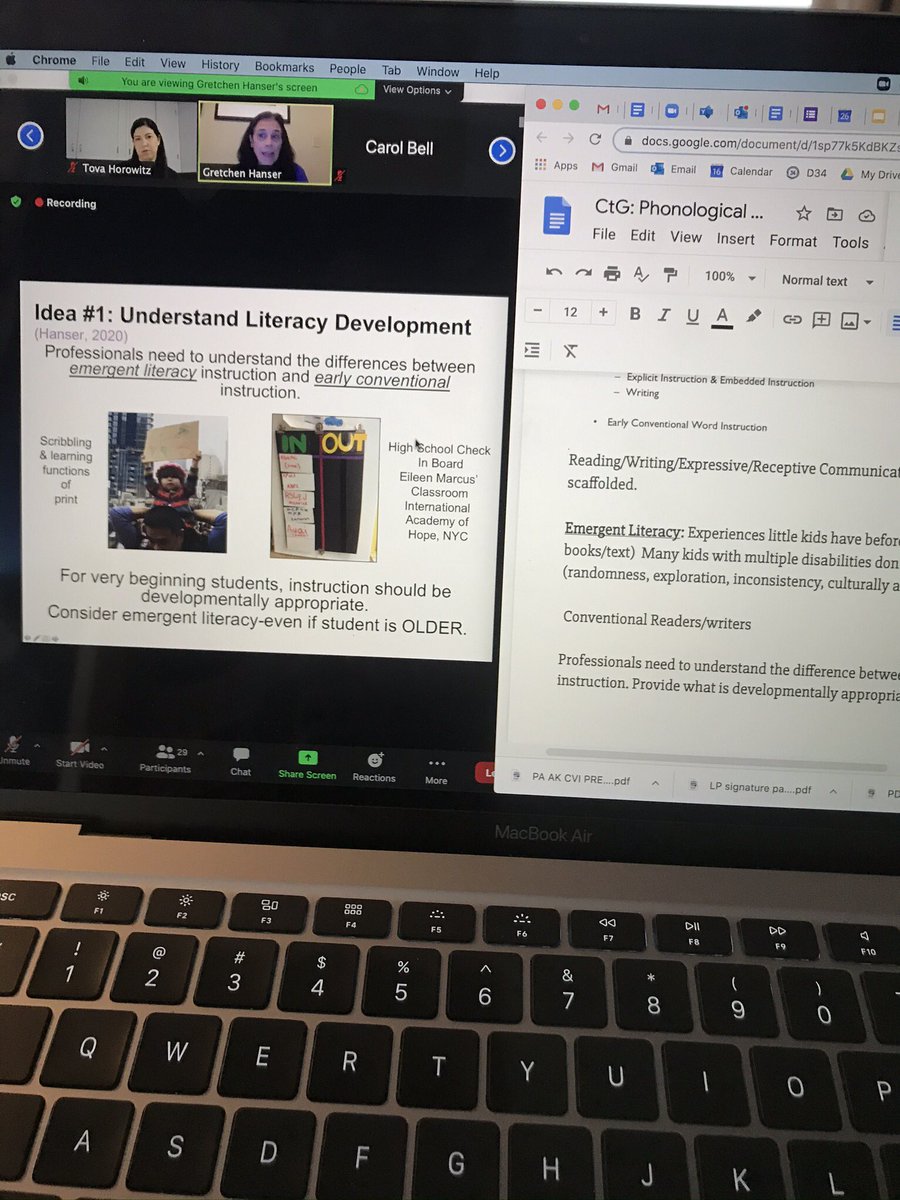Toggle italic formatting
This screenshot has width=900, height=1200.
[x=663, y=313]
